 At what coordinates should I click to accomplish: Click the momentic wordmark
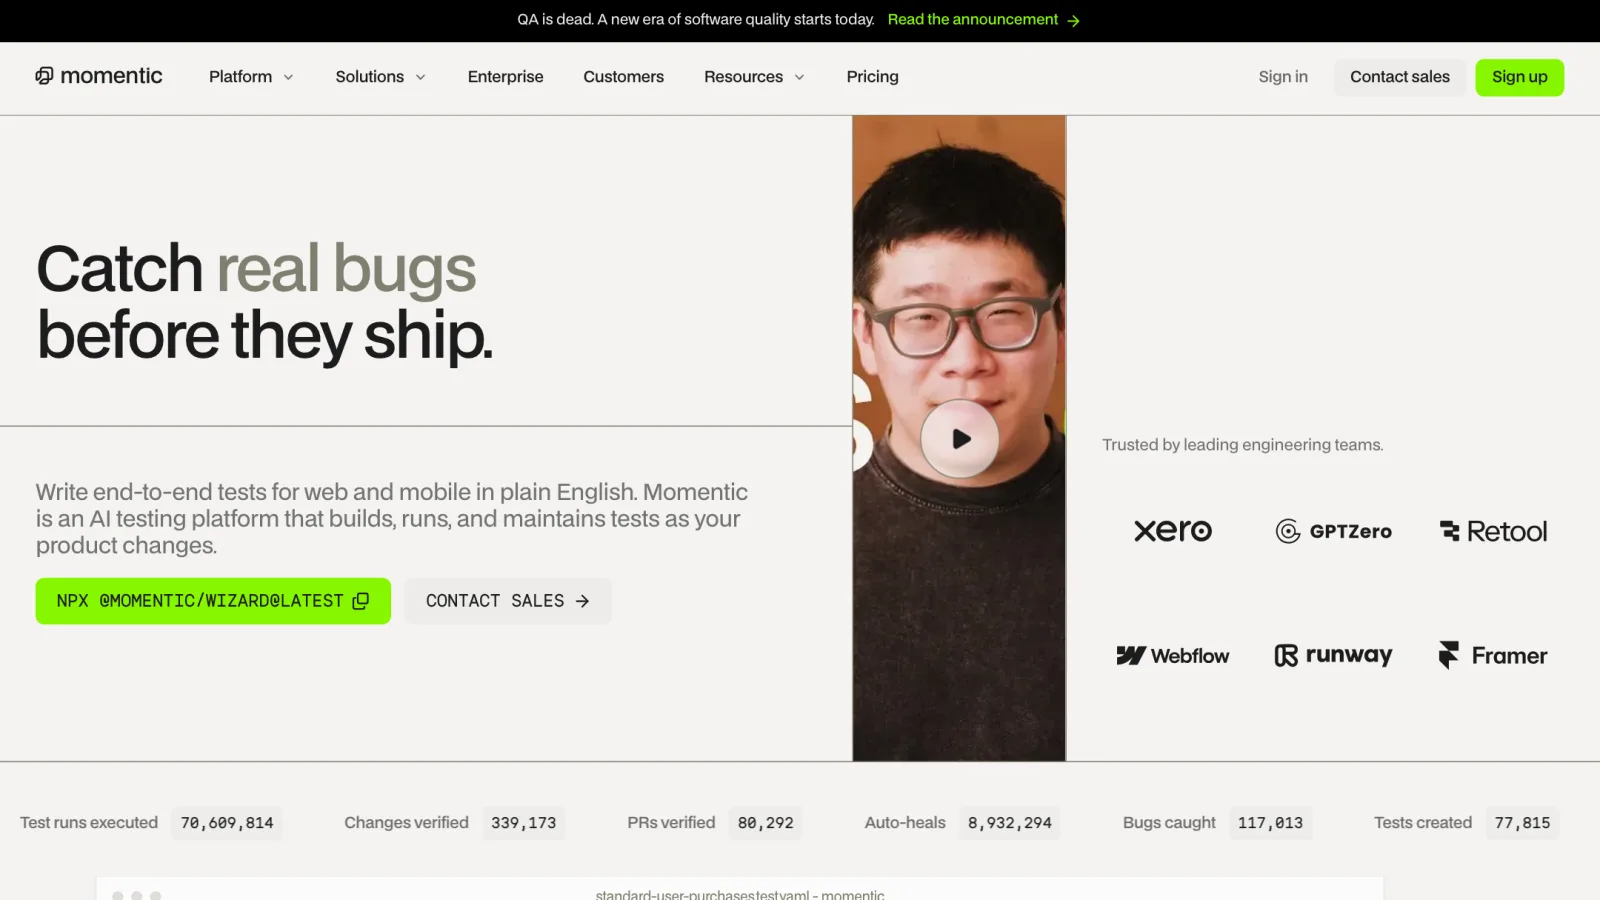point(111,76)
